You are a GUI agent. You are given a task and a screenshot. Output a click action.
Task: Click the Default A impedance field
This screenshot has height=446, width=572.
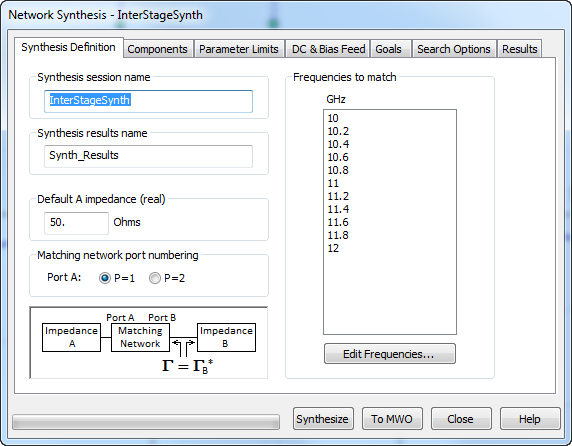point(76,223)
